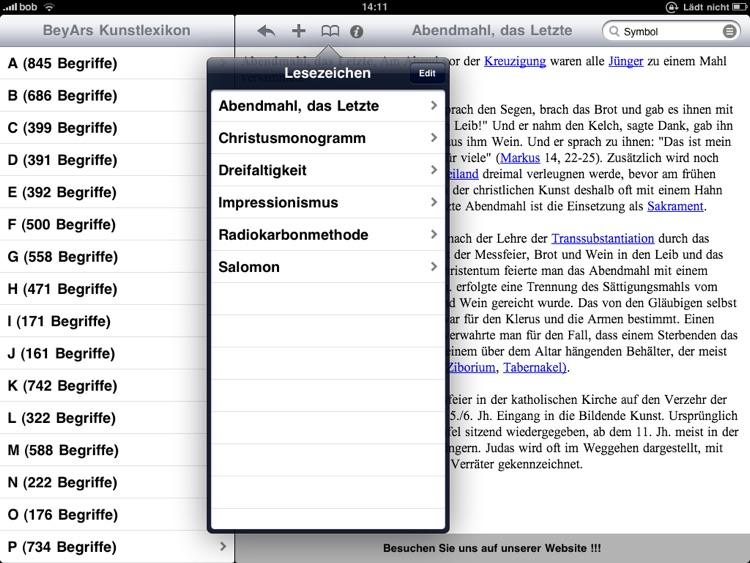Open bookmark Dreifaltigkeit
Viewport: 750px width, 563px height.
click(328, 170)
